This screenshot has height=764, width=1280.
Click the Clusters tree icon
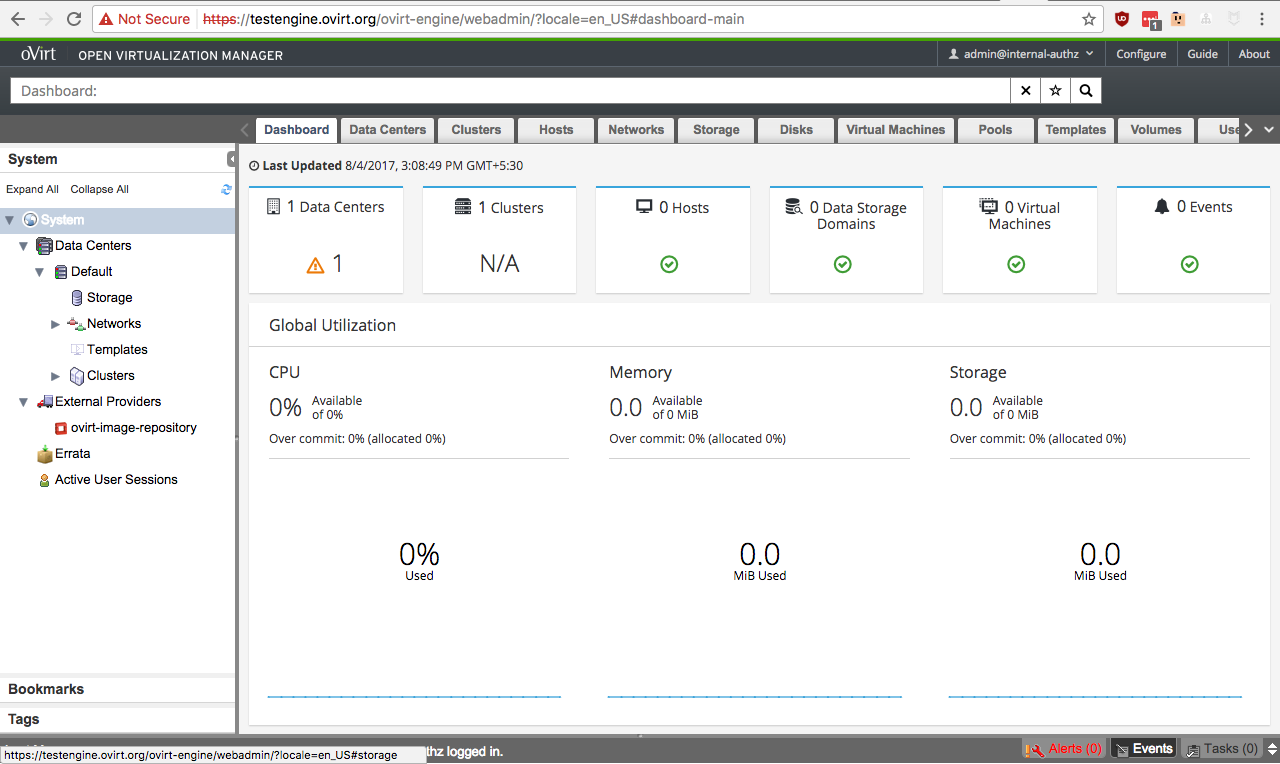[x=77, y=375]
